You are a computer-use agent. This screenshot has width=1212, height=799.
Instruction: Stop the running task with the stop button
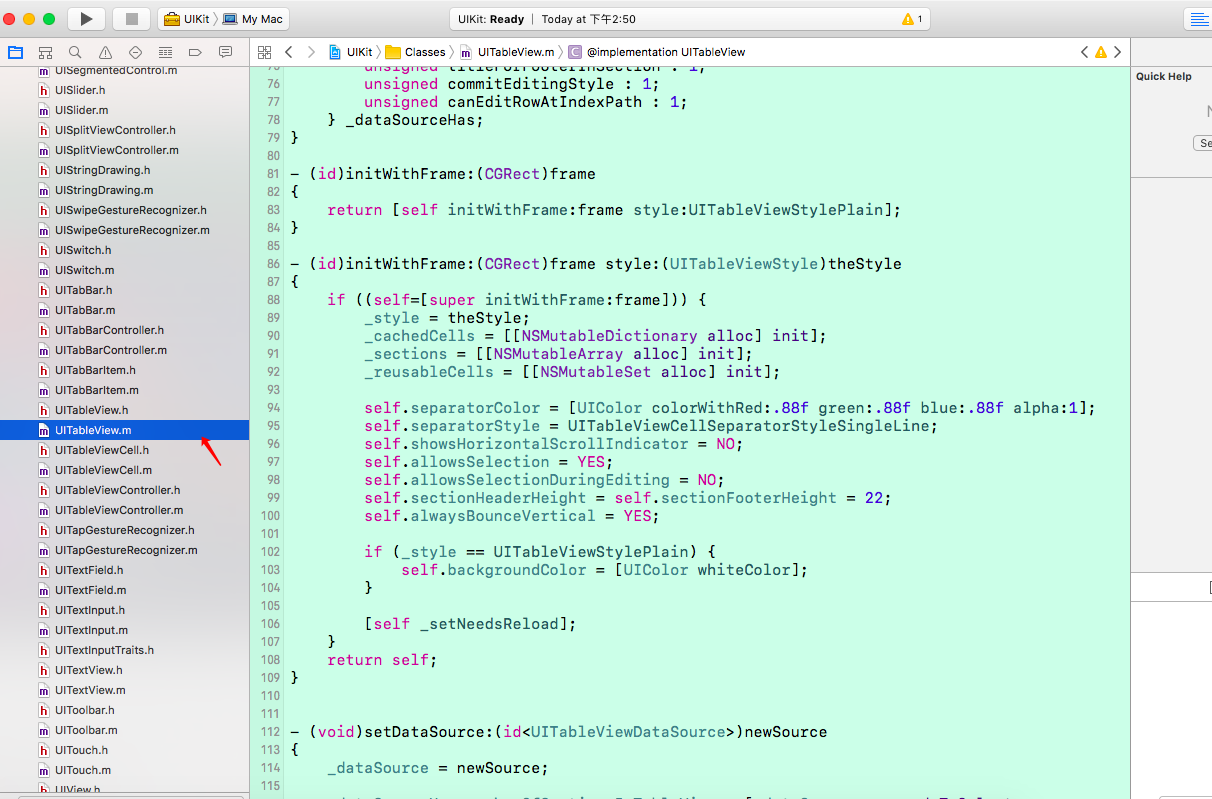coord(131,19)
